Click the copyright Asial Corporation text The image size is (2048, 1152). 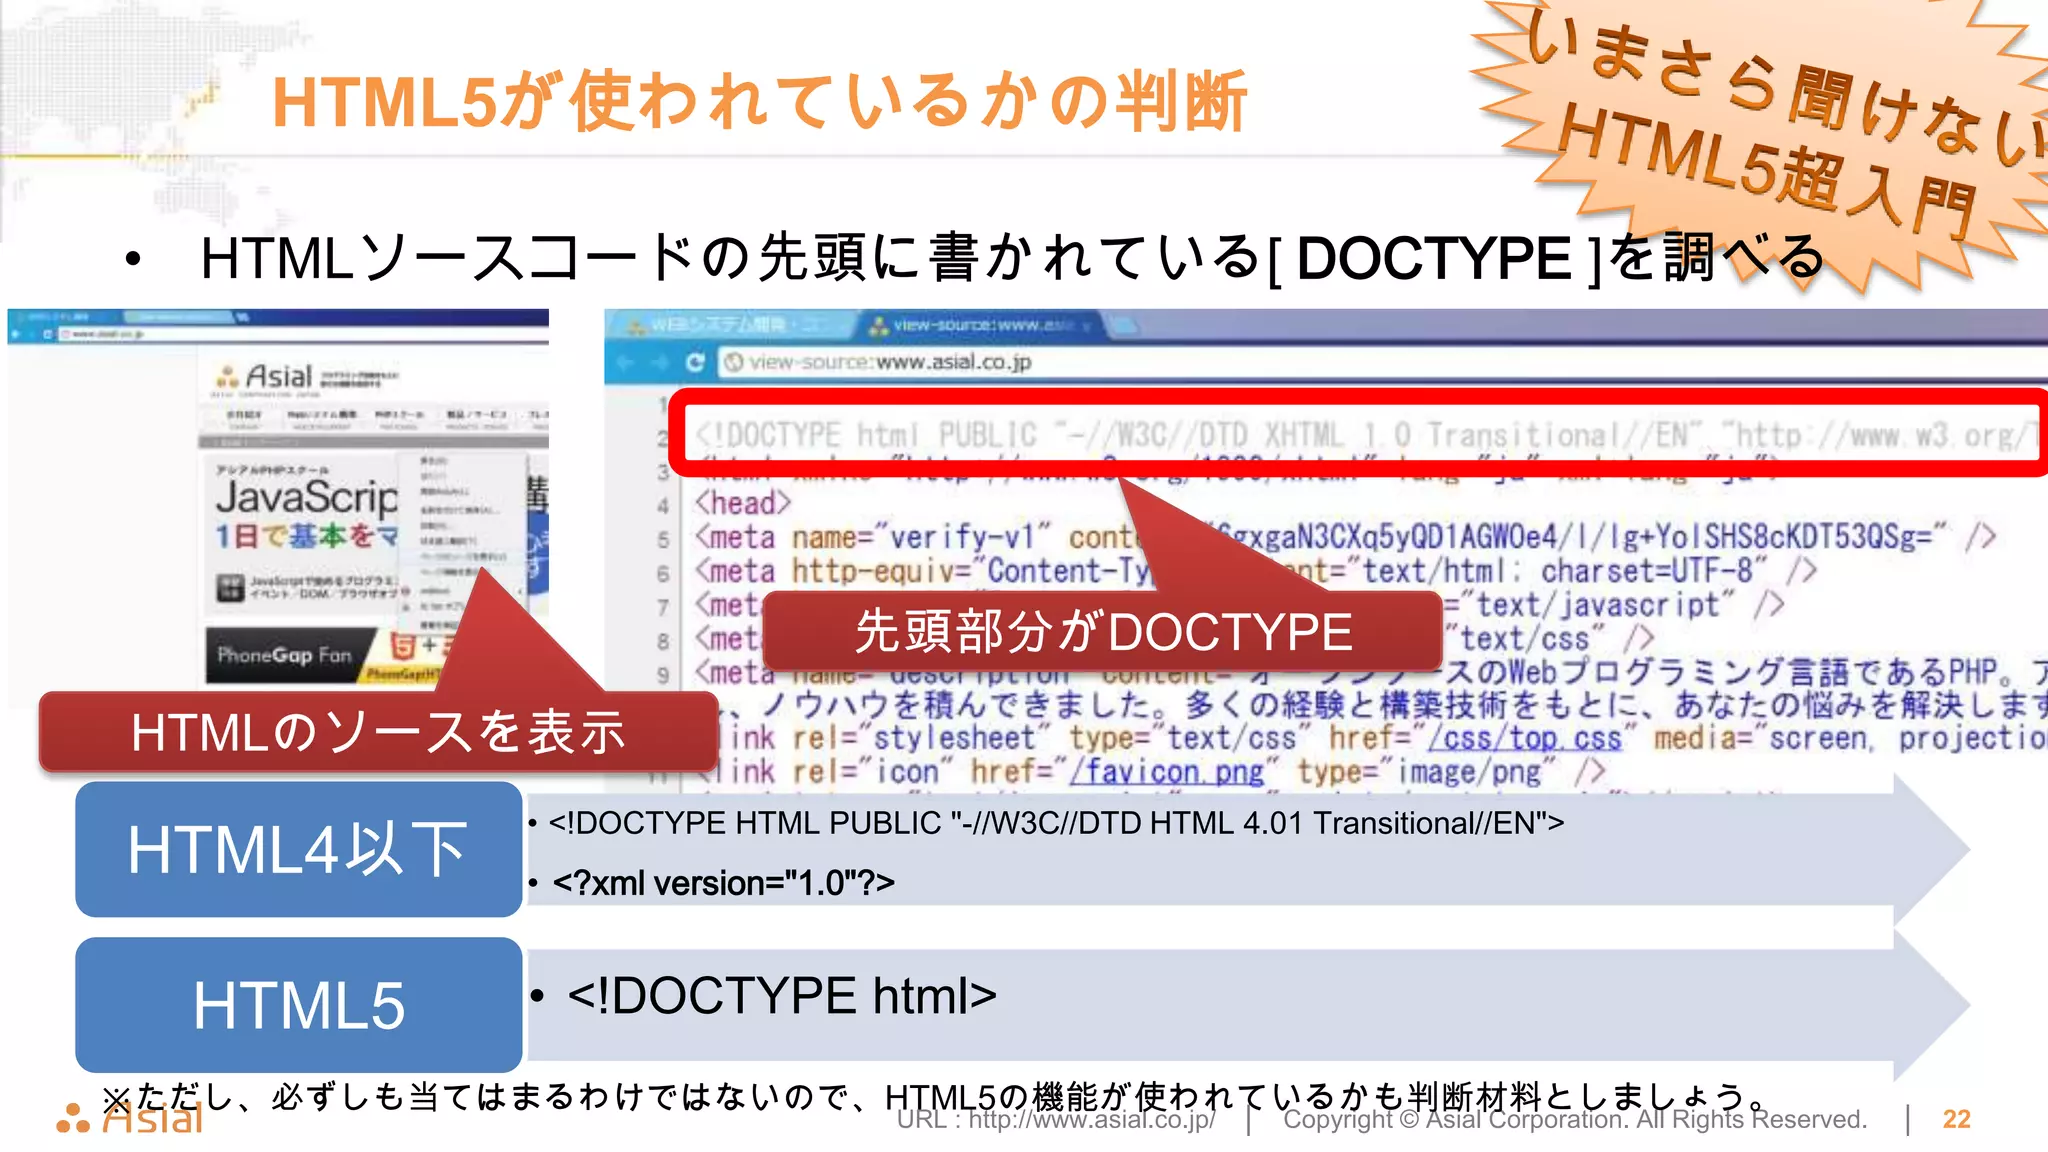pyautogui.click(x=1575, y=1119)
